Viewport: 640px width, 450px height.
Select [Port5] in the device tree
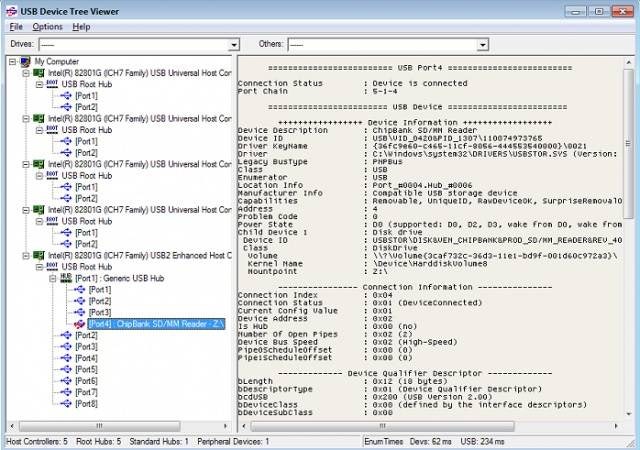(87, 370)
